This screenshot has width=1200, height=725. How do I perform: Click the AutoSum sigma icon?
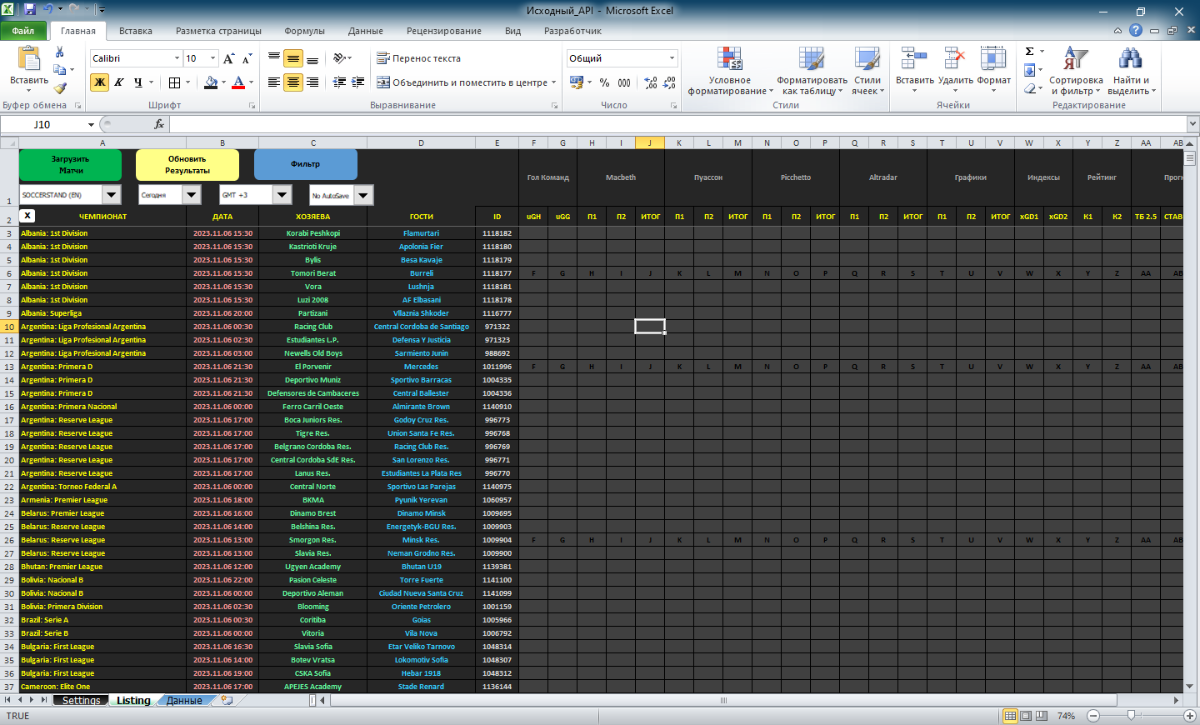click(x=1029, y=52)
